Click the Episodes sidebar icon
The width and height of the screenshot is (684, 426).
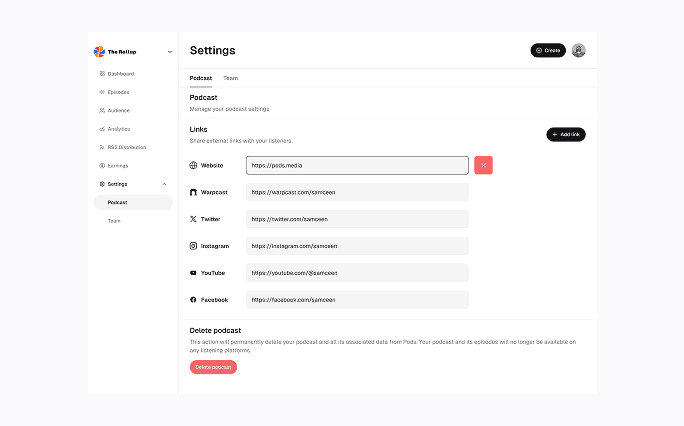pyautogui.click(x=102, y=92)
